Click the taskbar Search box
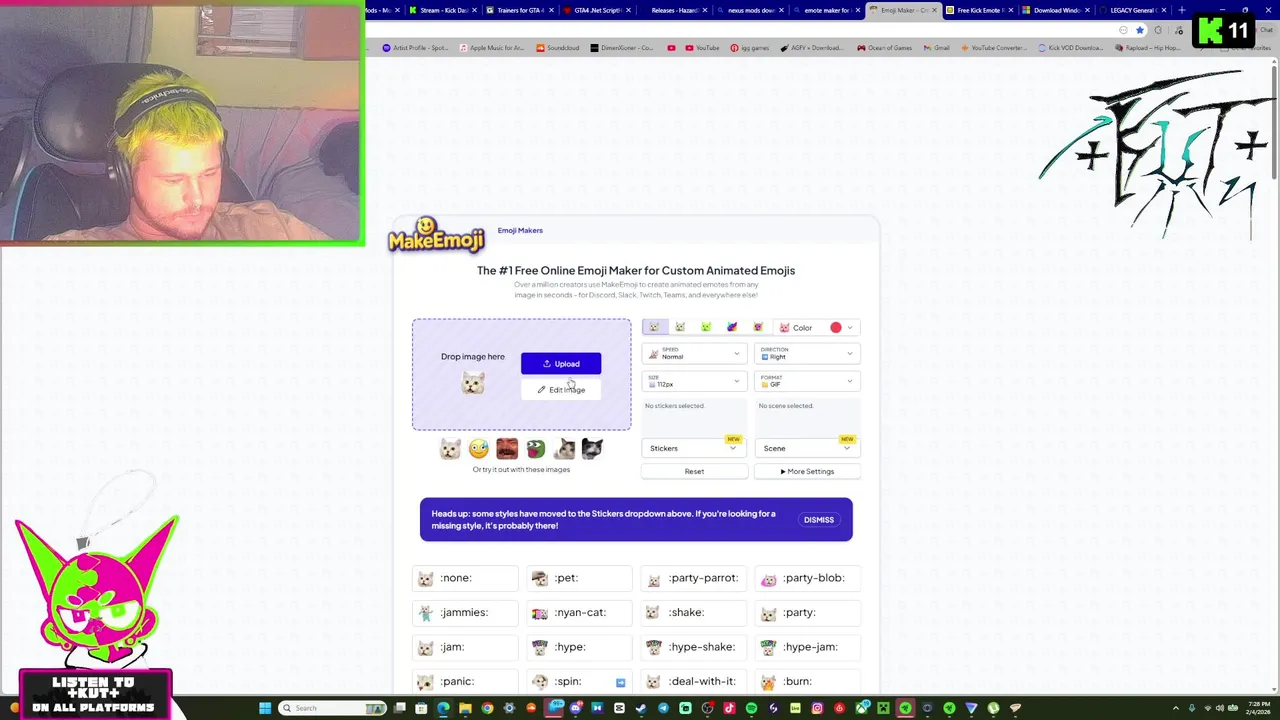The width and height of the screenshot is (1280, 720). 332,708
